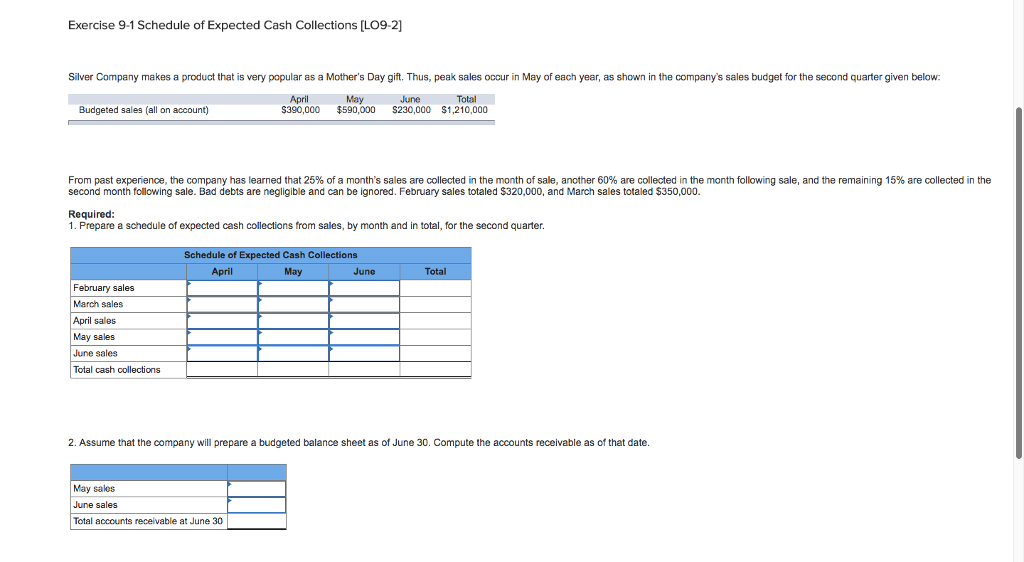Click June sales April input cell
This screenshot has width=1024, height=562.
(222, 353)
